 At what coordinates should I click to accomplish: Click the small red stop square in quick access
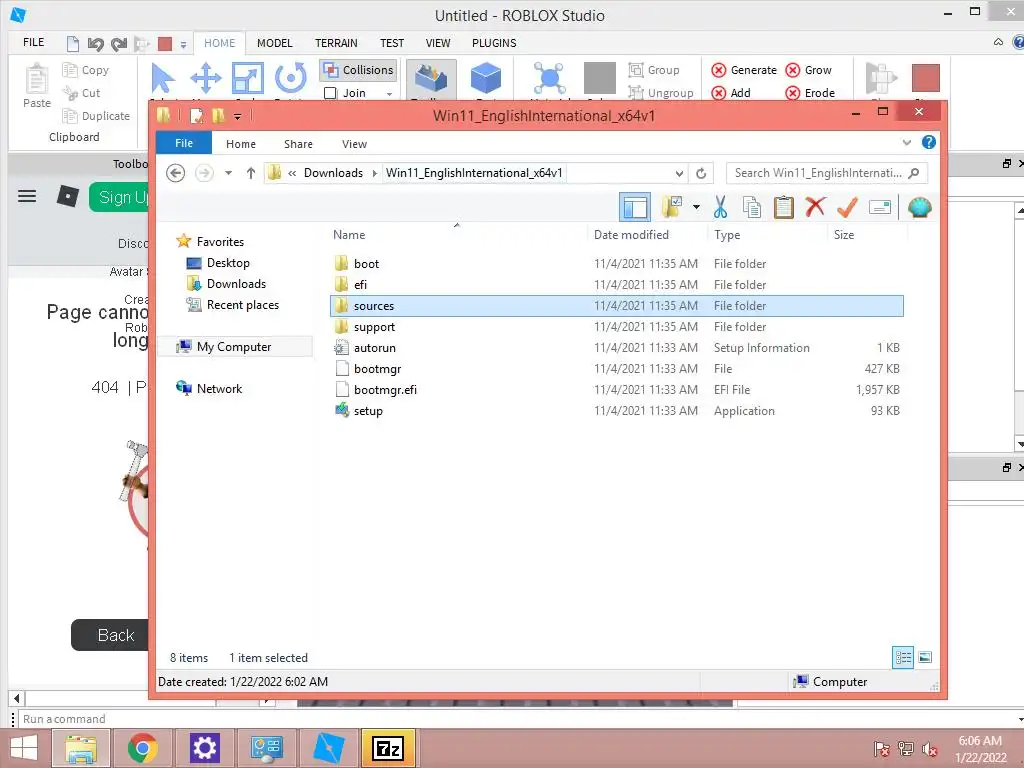click(x=165, y=44)
